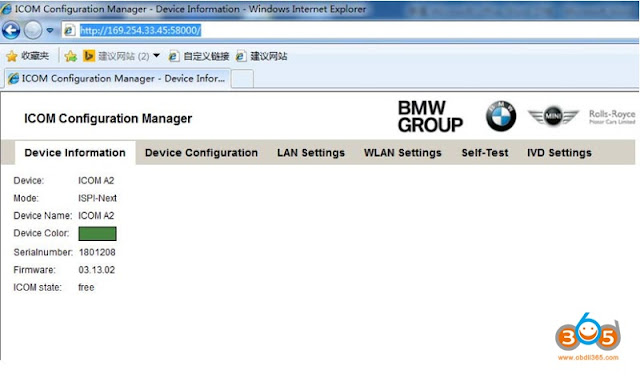Click the green Device Color swatch
Screen dimensions: 640x386
[98, 234]
